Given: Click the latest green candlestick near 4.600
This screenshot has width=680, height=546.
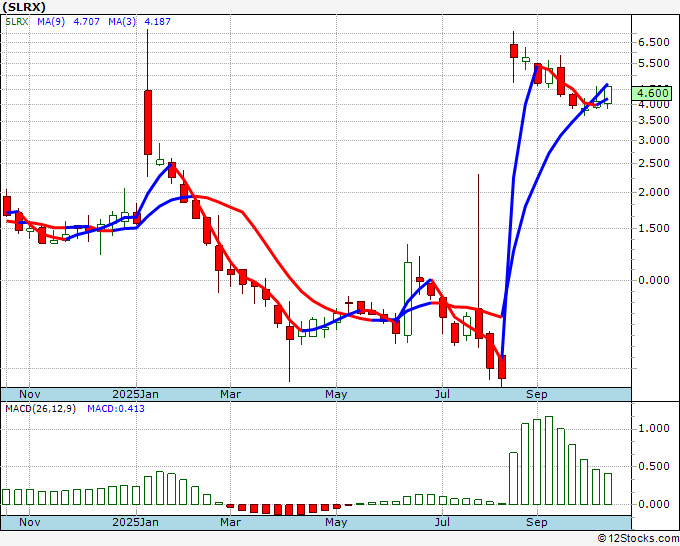Looking at the screenshot, I should [608, 93].
